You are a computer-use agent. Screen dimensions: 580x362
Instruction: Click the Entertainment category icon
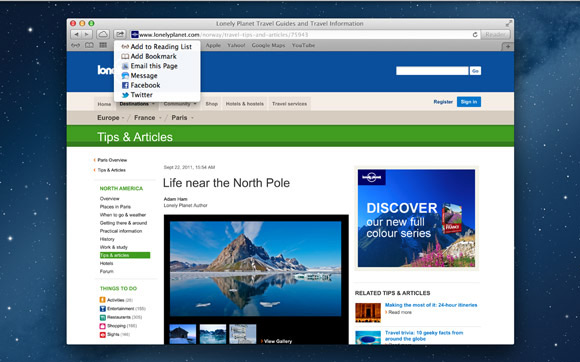[x=102, y=308]
